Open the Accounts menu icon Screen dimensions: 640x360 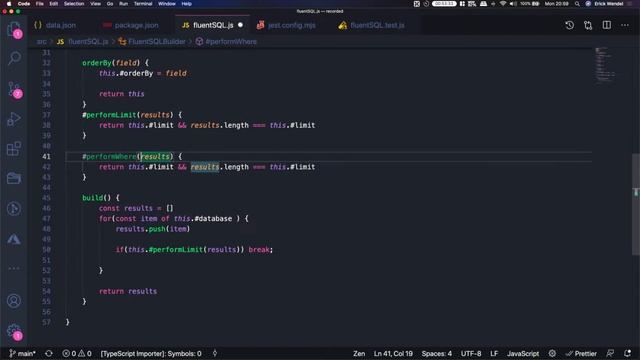[14, 301]
